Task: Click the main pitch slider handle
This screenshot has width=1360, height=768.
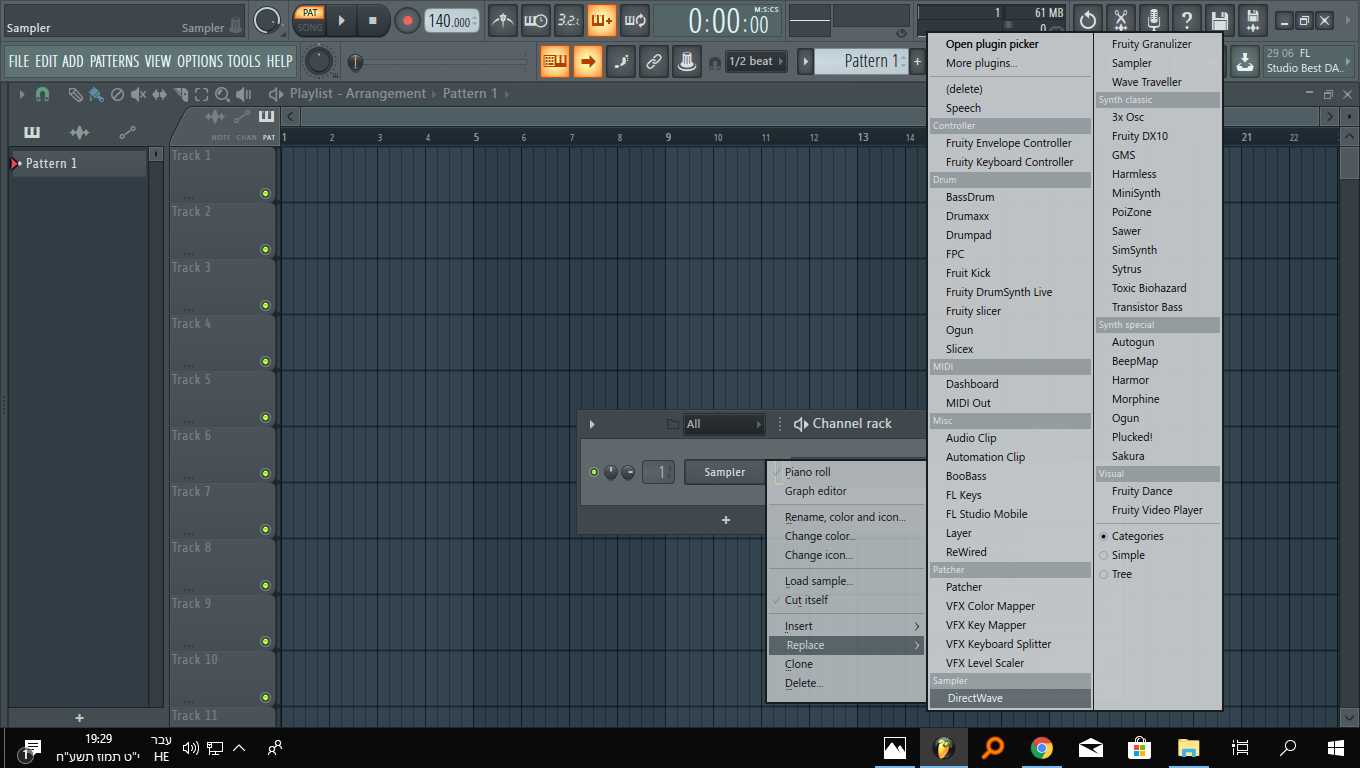Action: (x=356, y=62)
